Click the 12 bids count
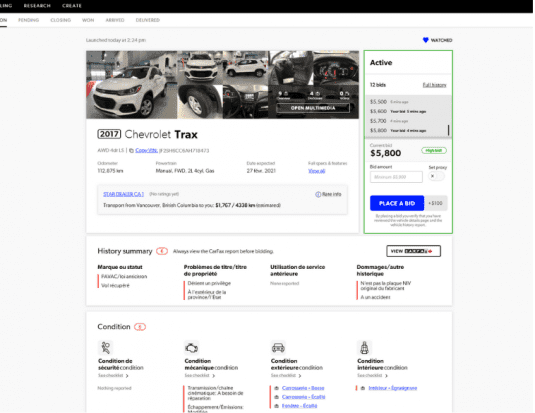Viewport: 535px width, 413px height. (x=378, y=85)
